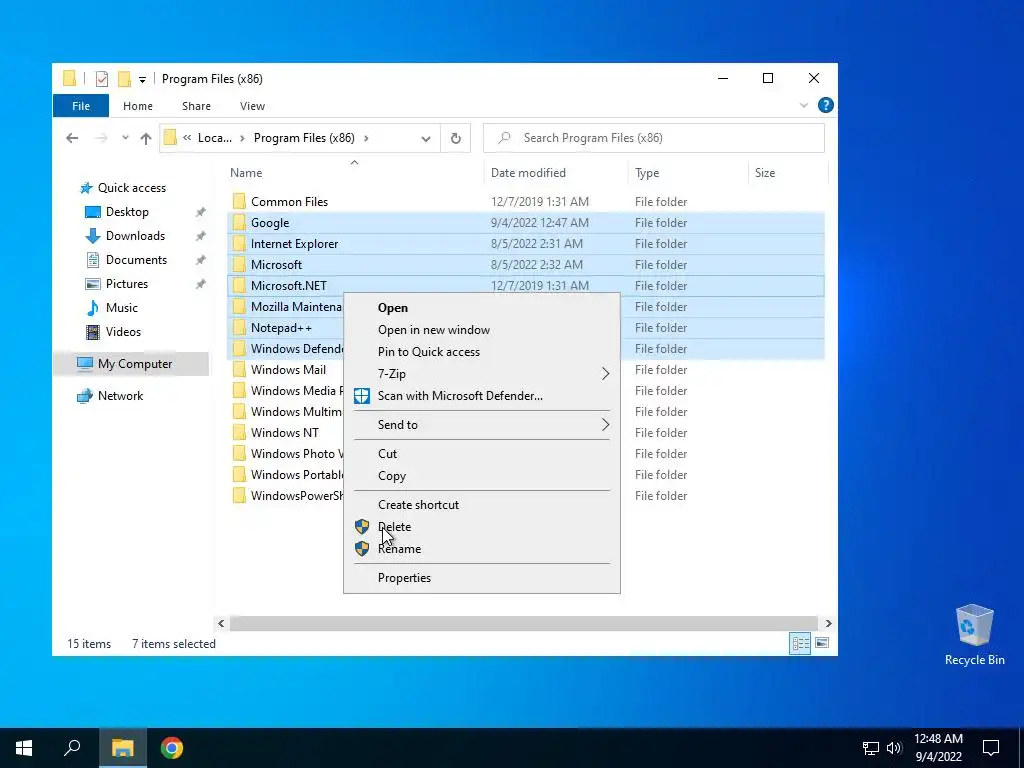This screenshot has height=768, width=1024.
Task: Switch to the Share ribbon tab
Action: tap(197, 106)
